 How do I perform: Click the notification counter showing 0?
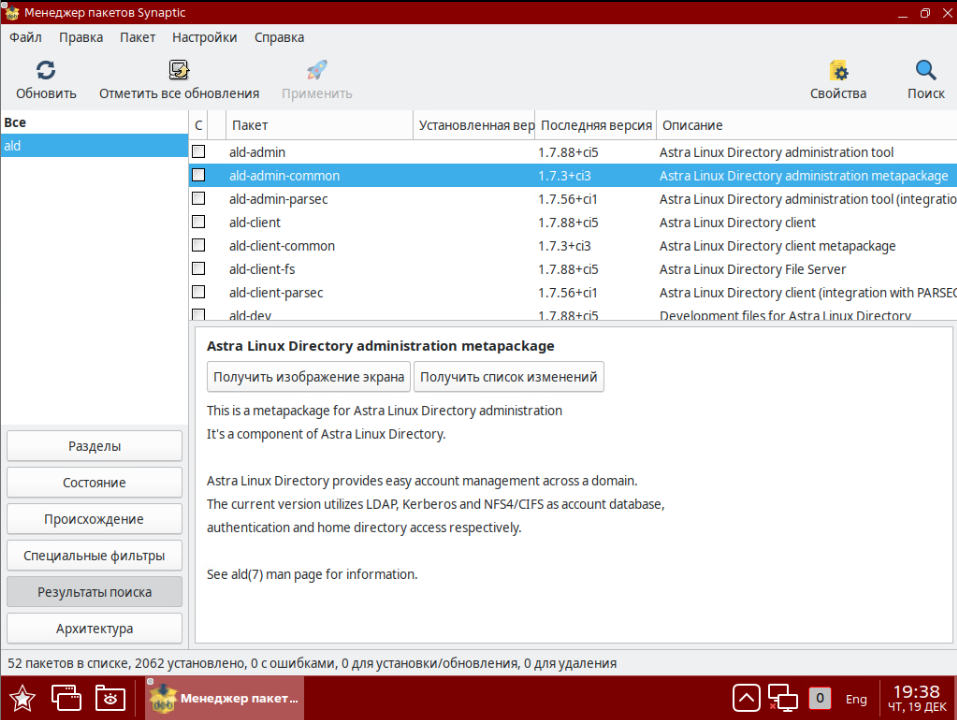[x=820, y=698]
